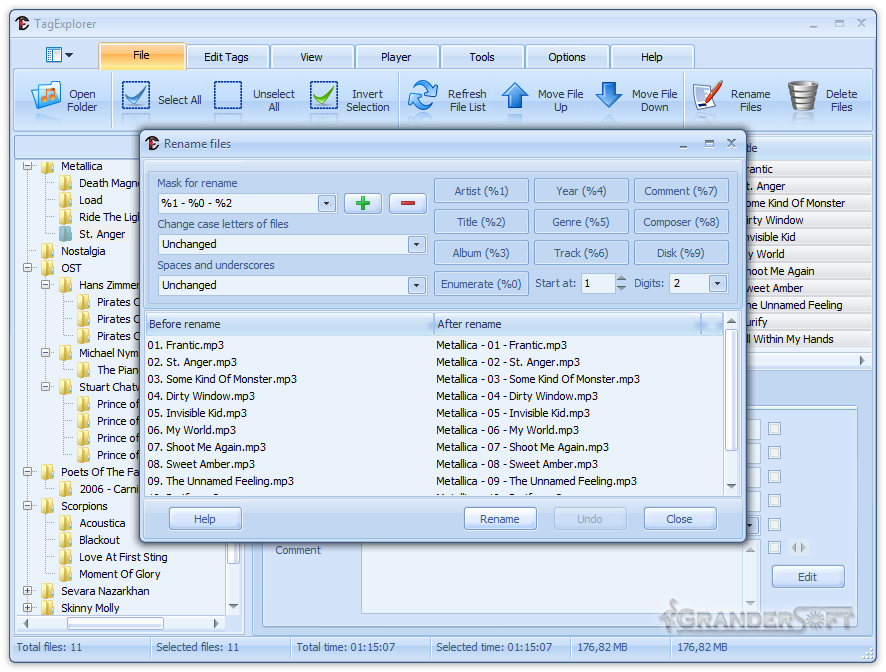This screenshot has width=886, height=672.
Task: Open the Player tab
Action: 396,57
